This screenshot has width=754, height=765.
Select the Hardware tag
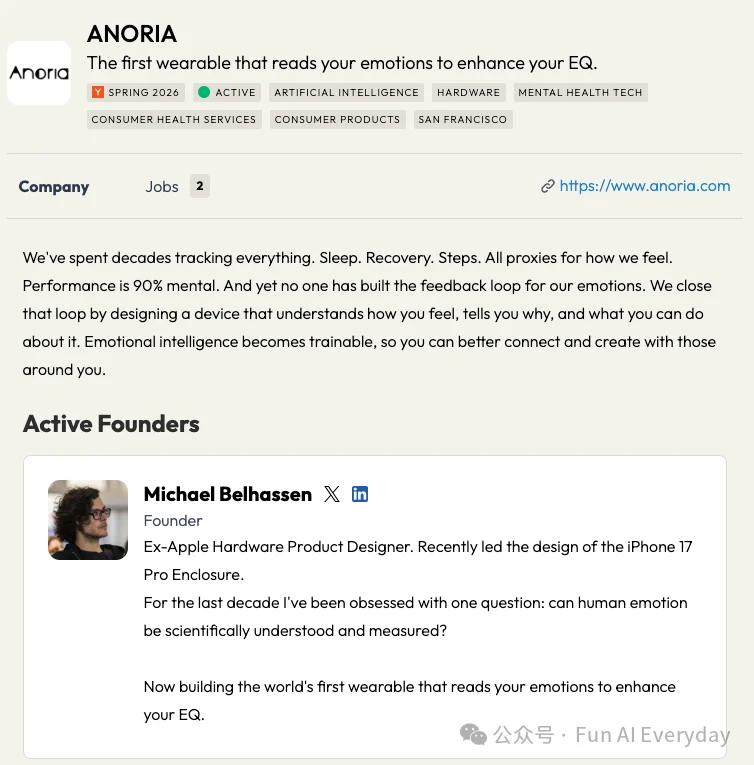point(469,92)
